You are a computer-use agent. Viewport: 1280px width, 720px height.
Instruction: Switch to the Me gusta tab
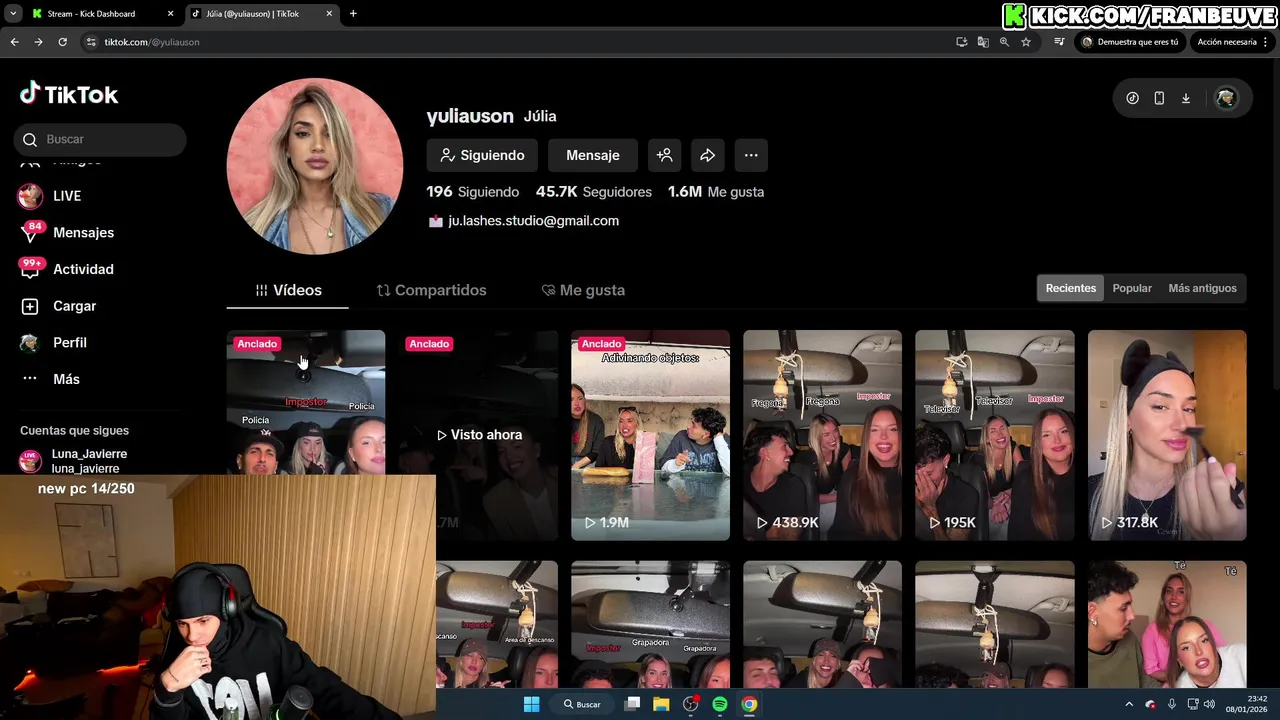point(583,290)
